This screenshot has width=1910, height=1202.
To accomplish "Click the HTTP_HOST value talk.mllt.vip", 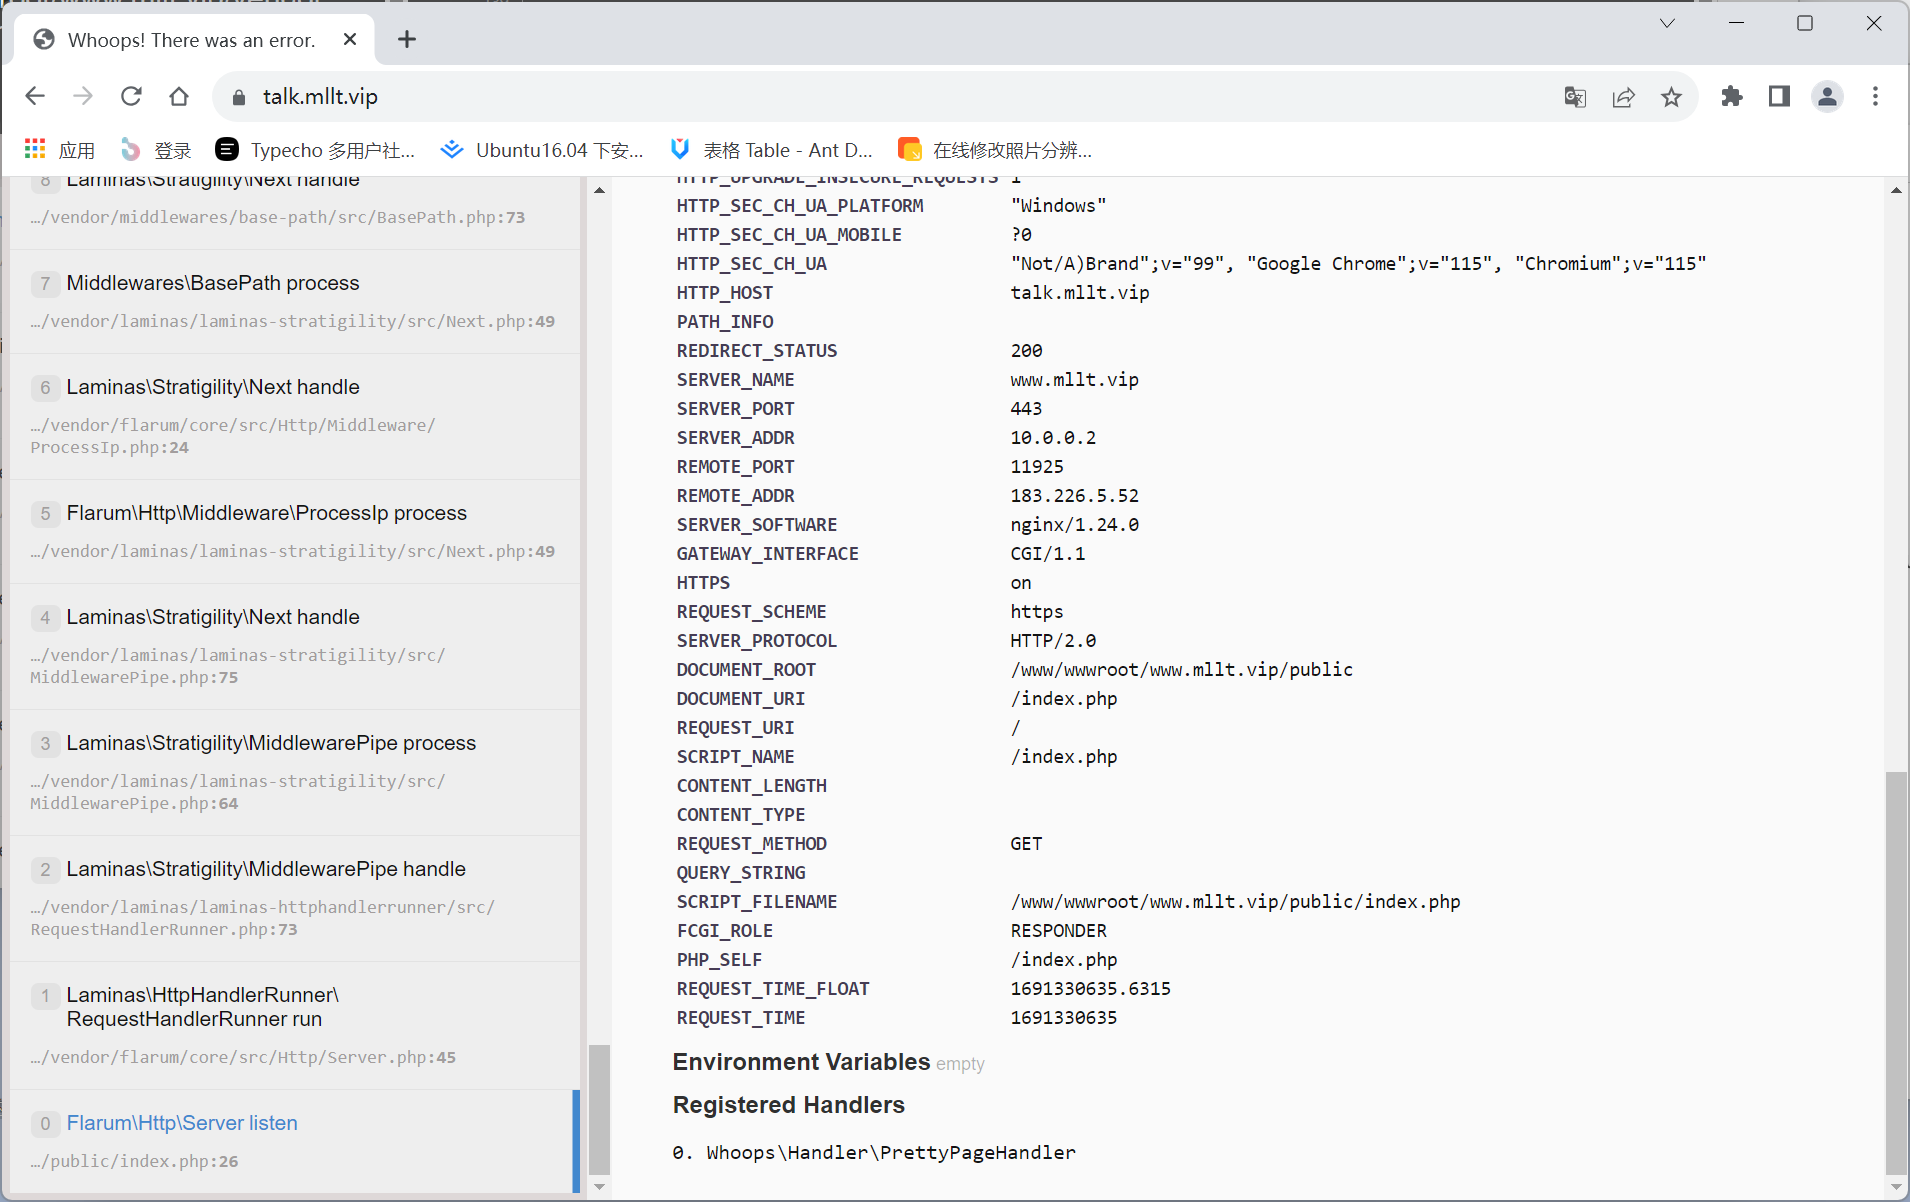I will click(1079, 293).
